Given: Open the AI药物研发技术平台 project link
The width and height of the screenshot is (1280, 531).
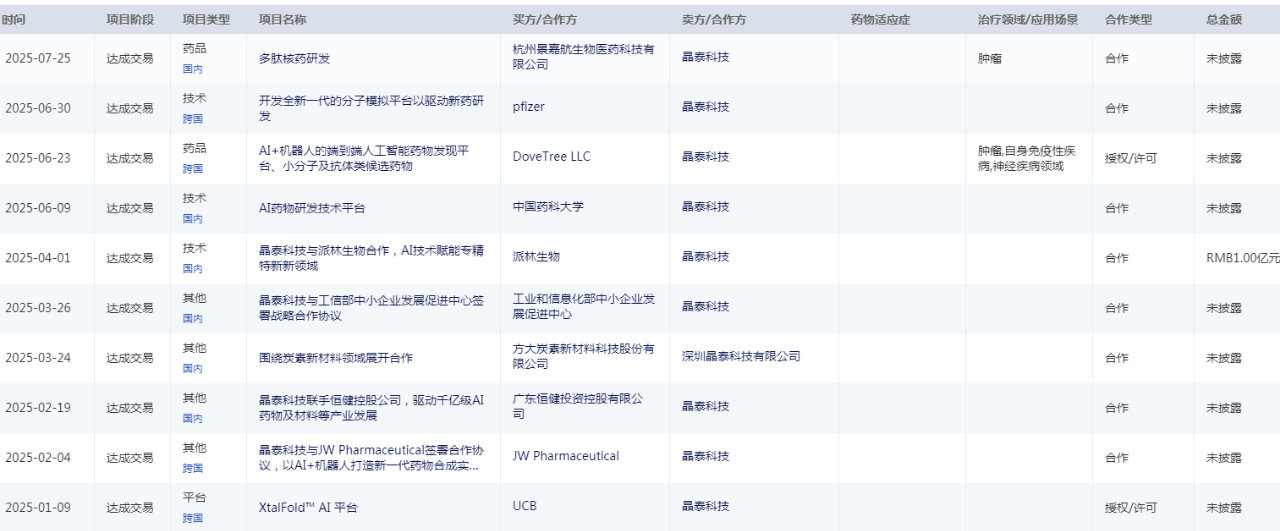Looking at the screenshot, I should pos(312,208).
